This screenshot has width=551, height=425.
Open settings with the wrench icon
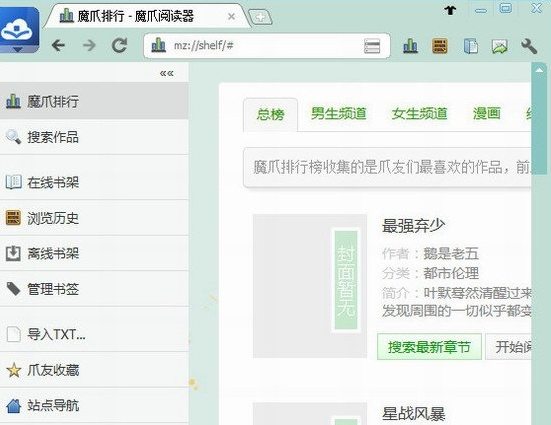(529, 46)
